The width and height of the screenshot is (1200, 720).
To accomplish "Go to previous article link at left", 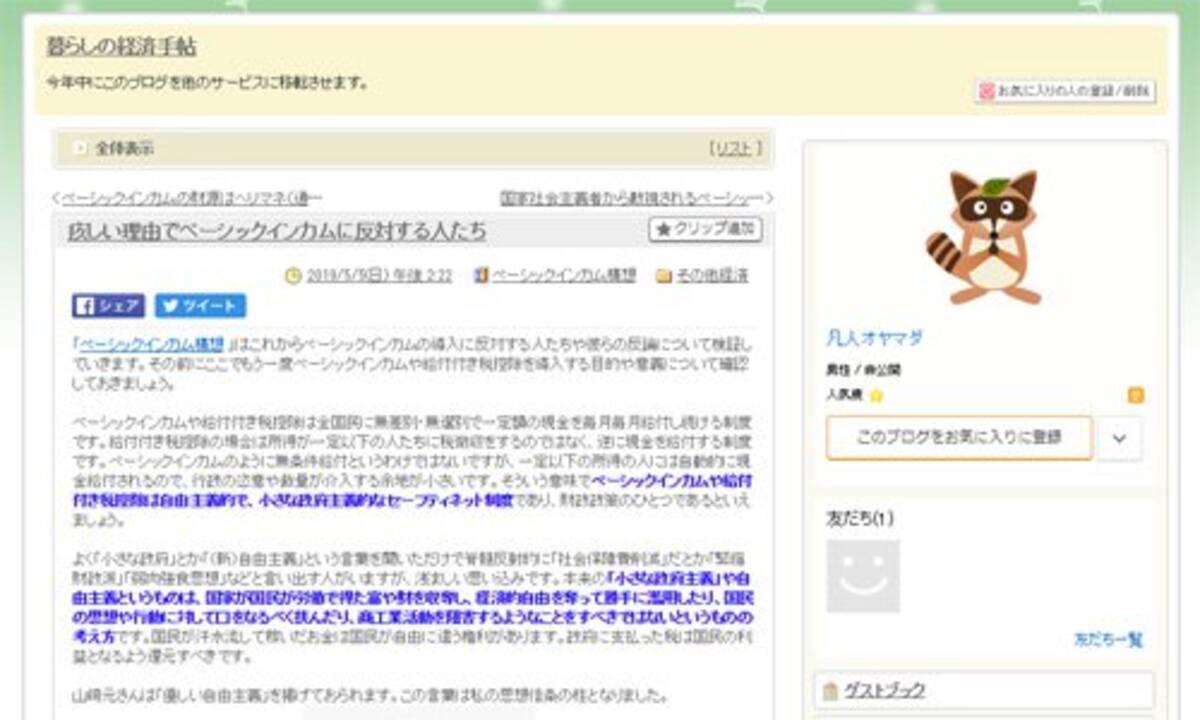I will 188,198.
